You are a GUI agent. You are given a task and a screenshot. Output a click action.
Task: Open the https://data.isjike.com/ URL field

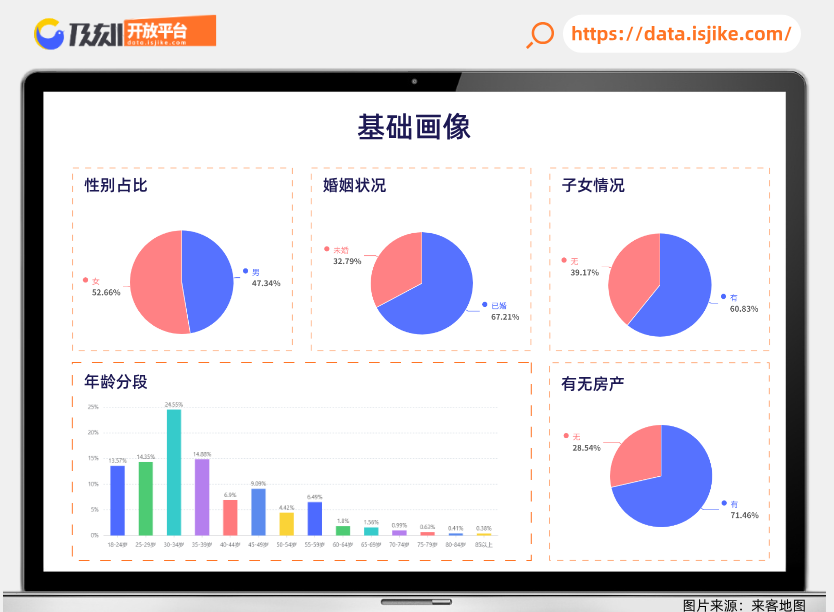681,34
